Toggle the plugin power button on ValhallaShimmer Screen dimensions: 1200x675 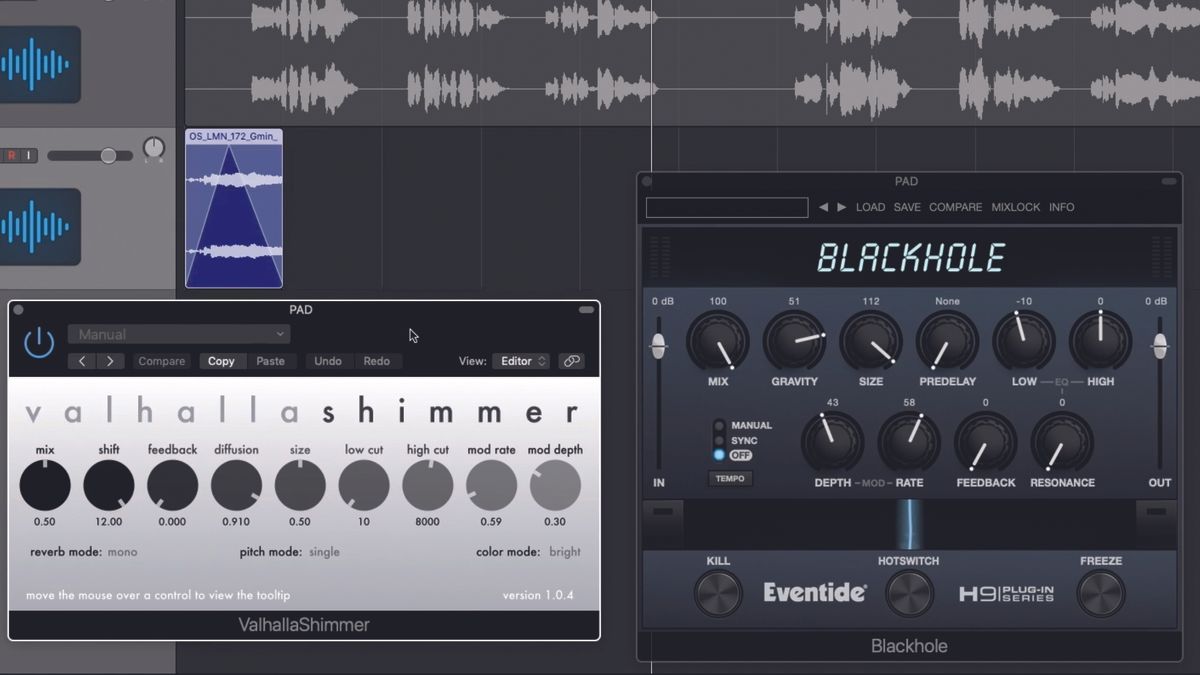(38, 341)
